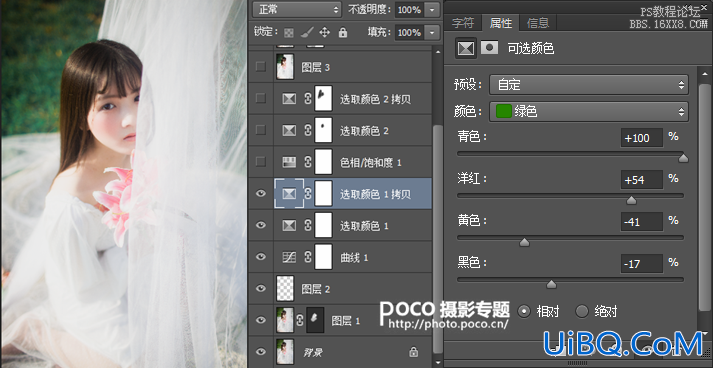Open the 预设 自定 preset dropdown
The width and height of the screenshot is (713, 368).
[x=589, y=85]
